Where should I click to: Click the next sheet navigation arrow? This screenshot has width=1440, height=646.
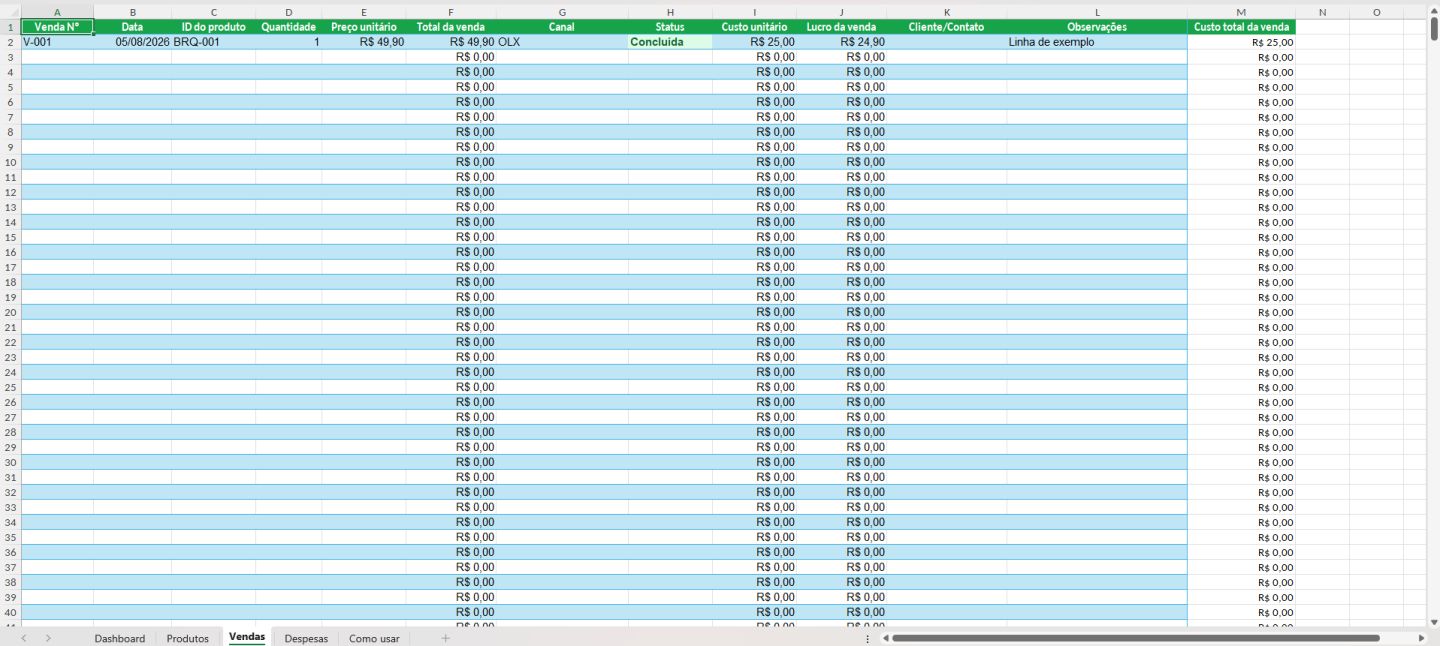48,638
